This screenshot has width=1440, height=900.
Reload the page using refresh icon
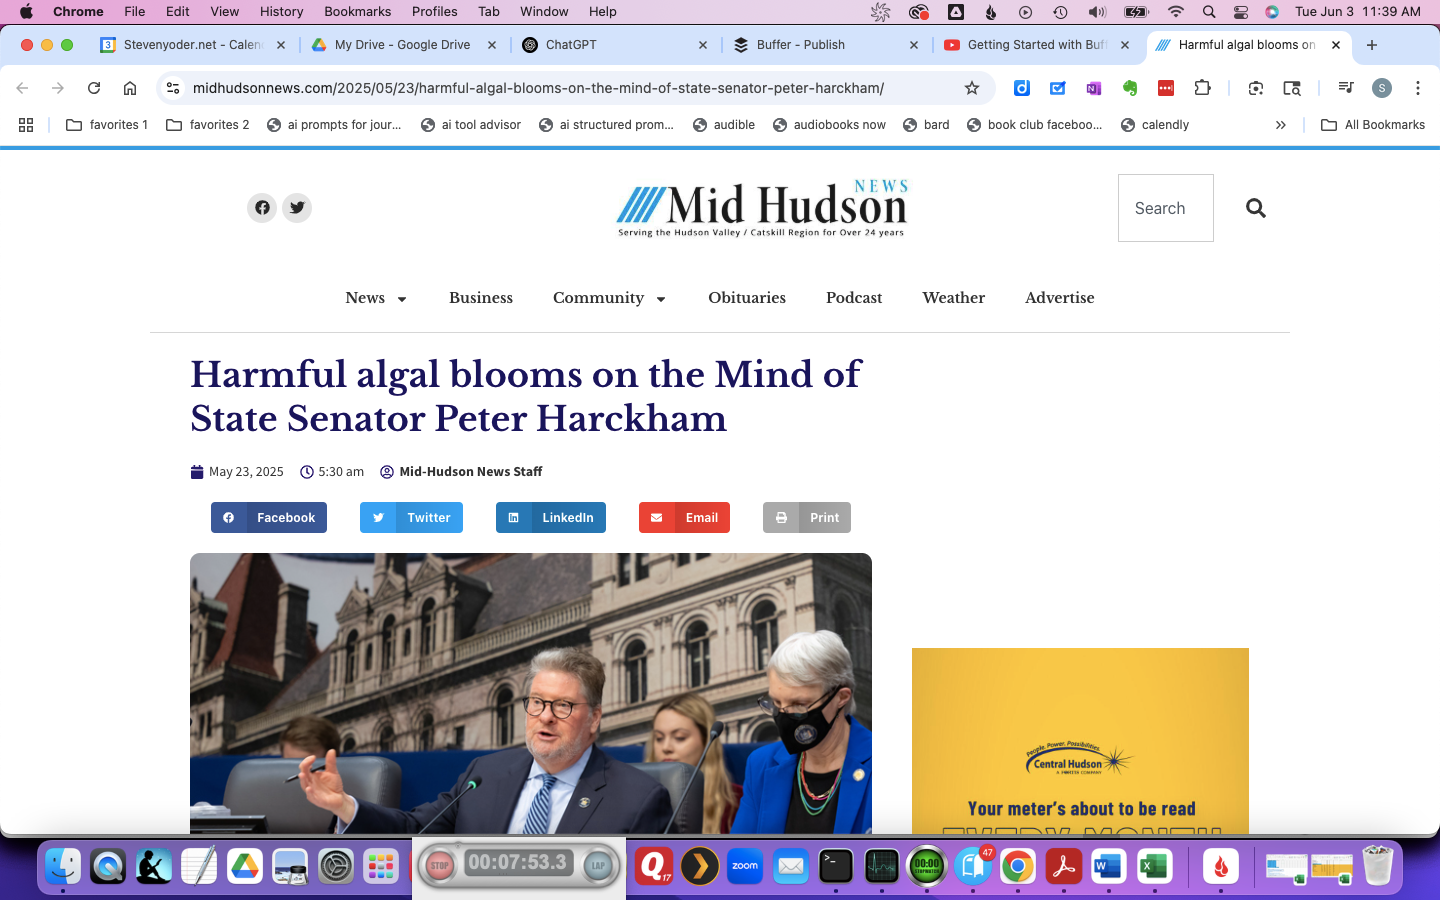(x=94, y=88)
